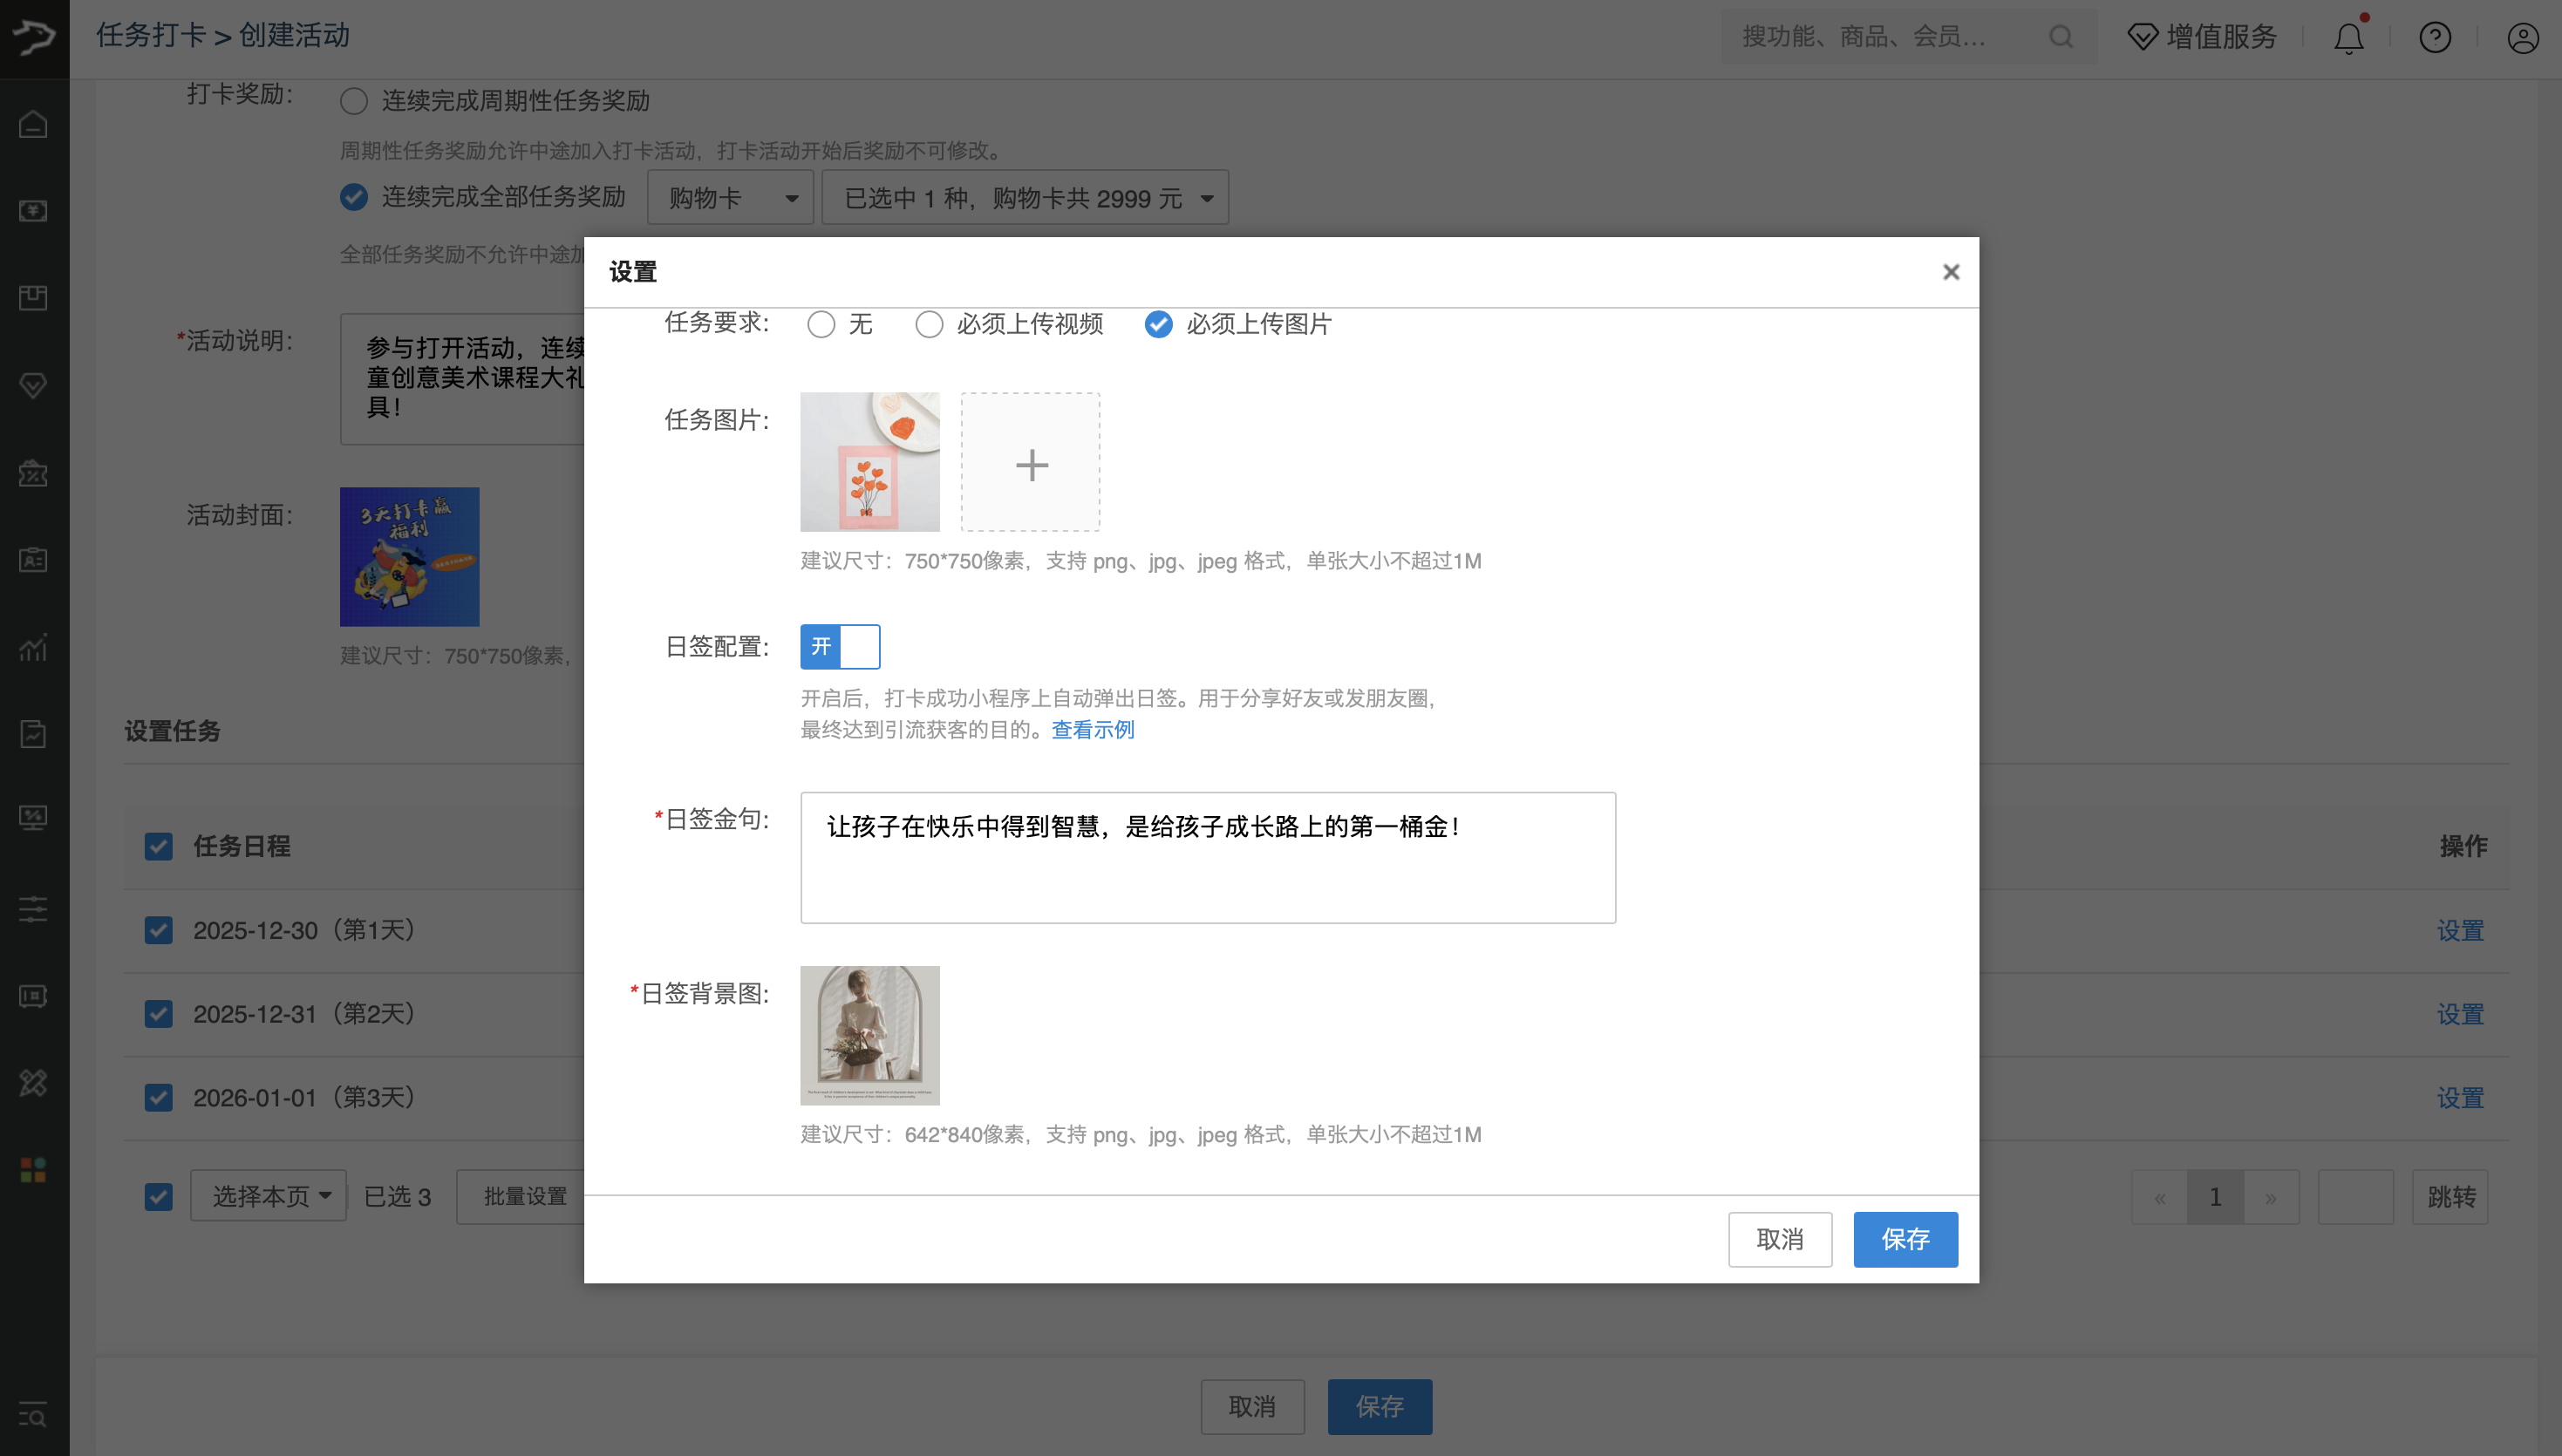2562x1456 pixels.
Task: Click the 保存 button in the dialog
Action: point(1904,1239)
